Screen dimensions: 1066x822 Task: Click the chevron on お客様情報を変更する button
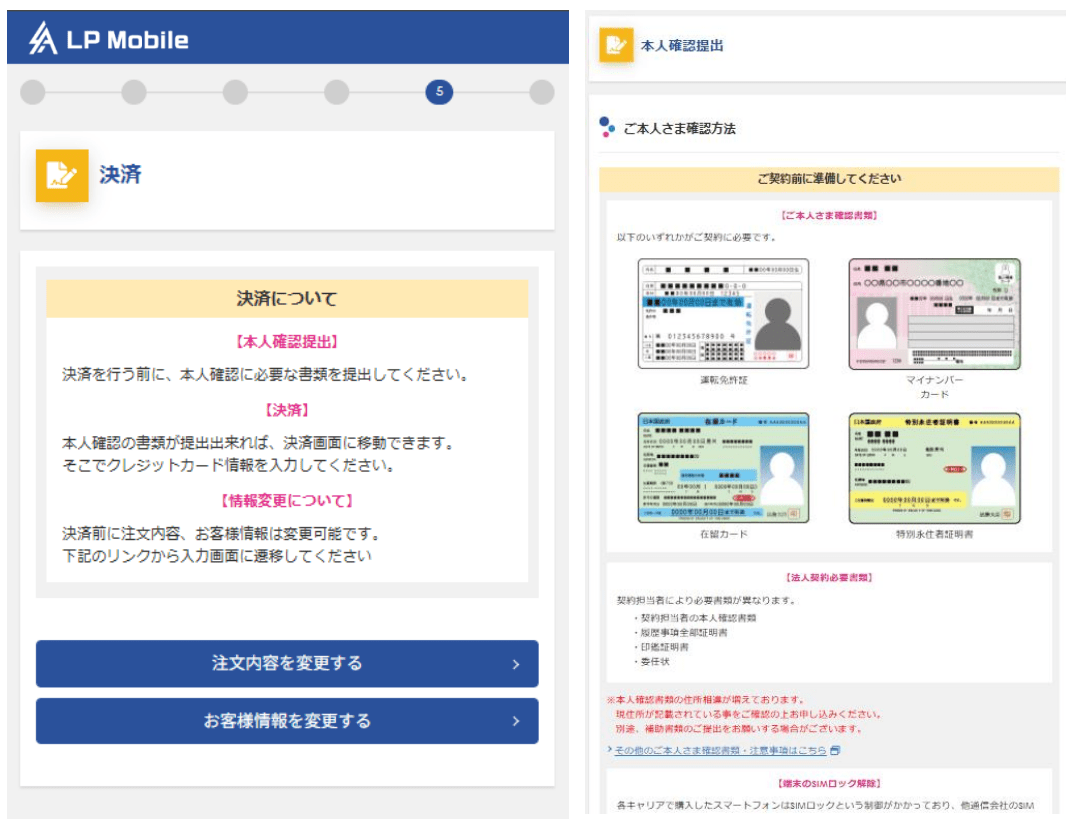pyautogui.click(x=515, y=721)
